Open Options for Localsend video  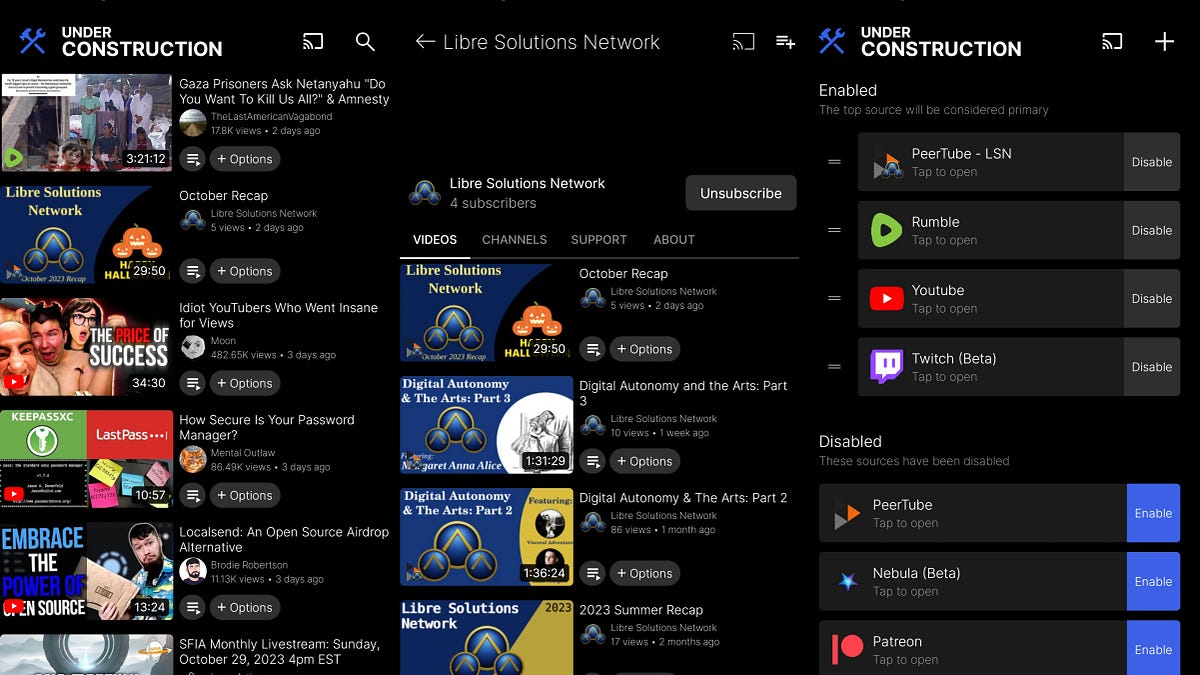click(x=245, y=606)
